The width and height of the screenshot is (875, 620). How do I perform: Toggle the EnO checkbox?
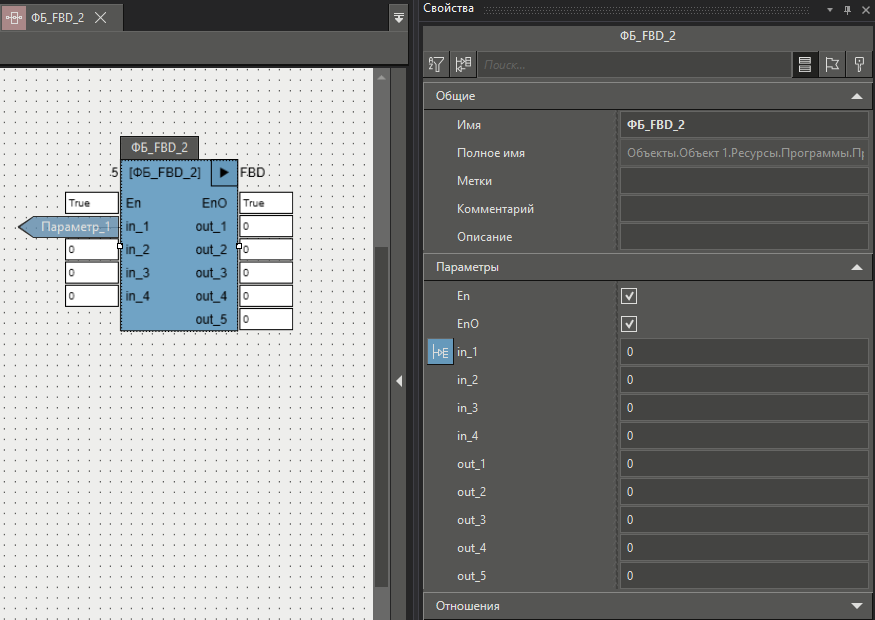coord(629,324)
